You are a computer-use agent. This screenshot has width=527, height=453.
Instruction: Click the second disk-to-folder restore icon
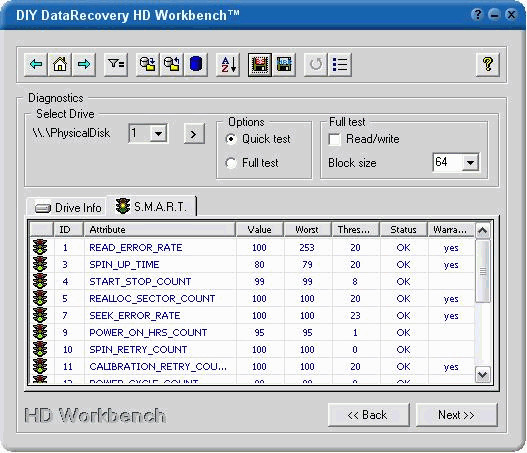[172, 64]
